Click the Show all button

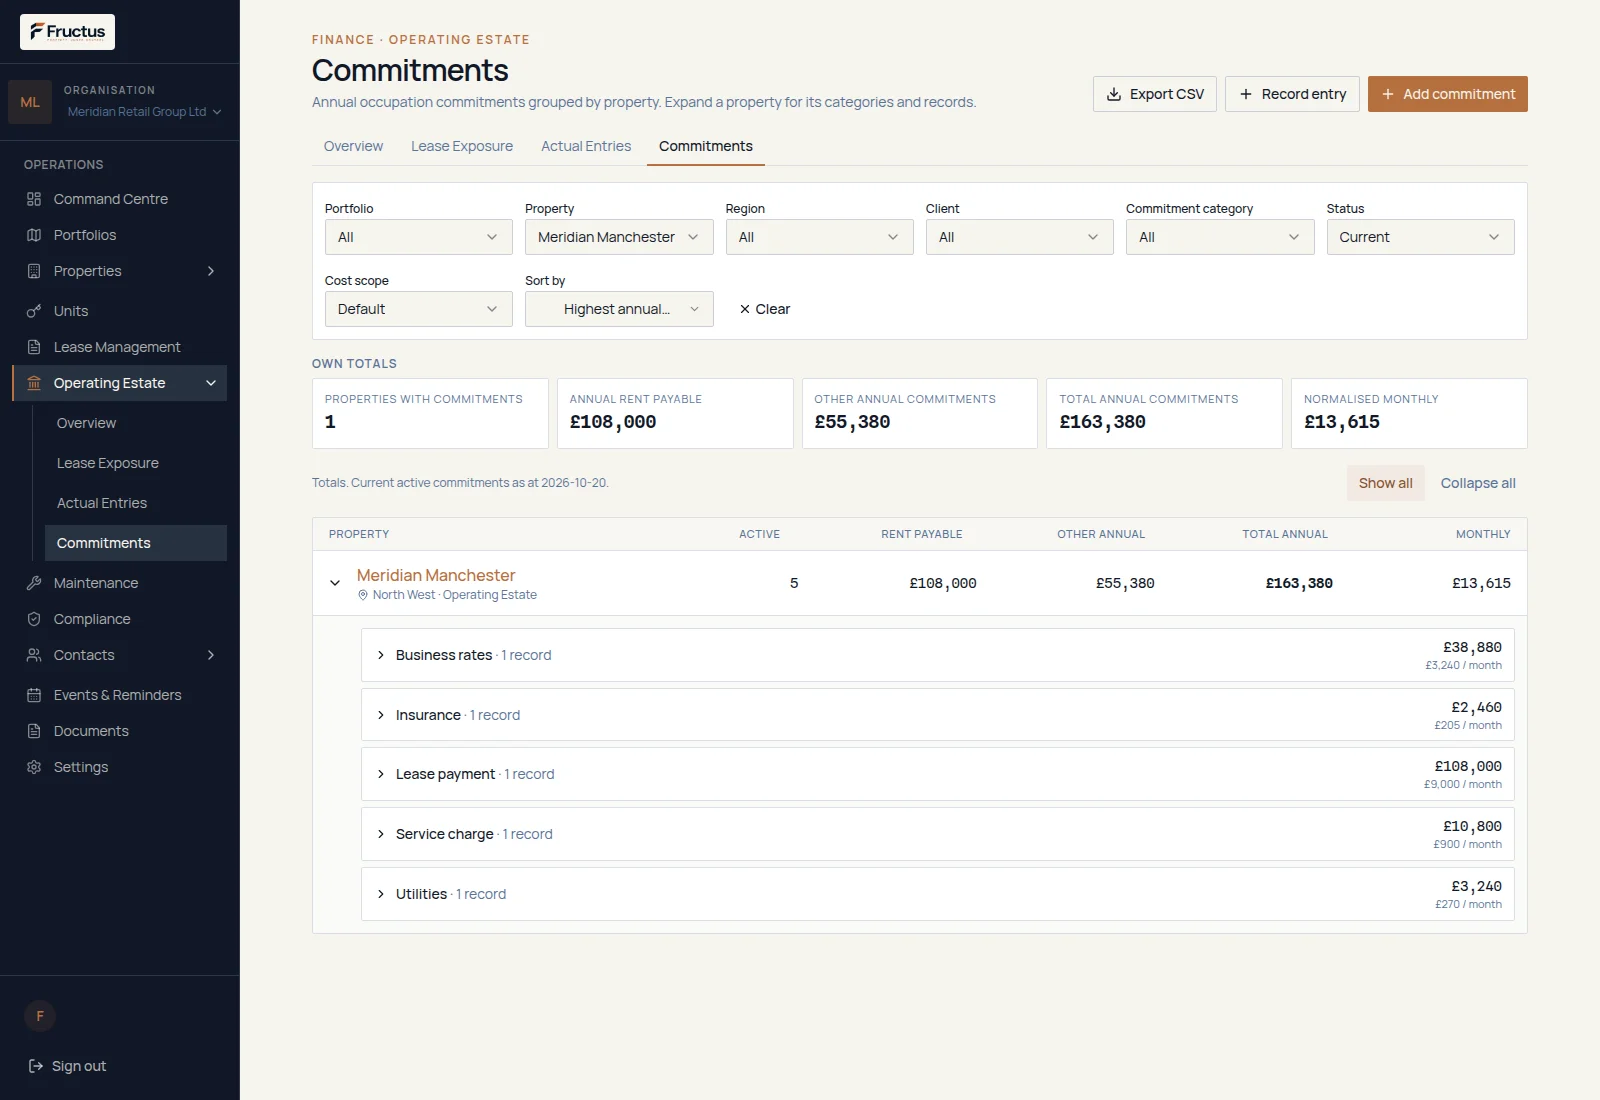[1386, 483]
